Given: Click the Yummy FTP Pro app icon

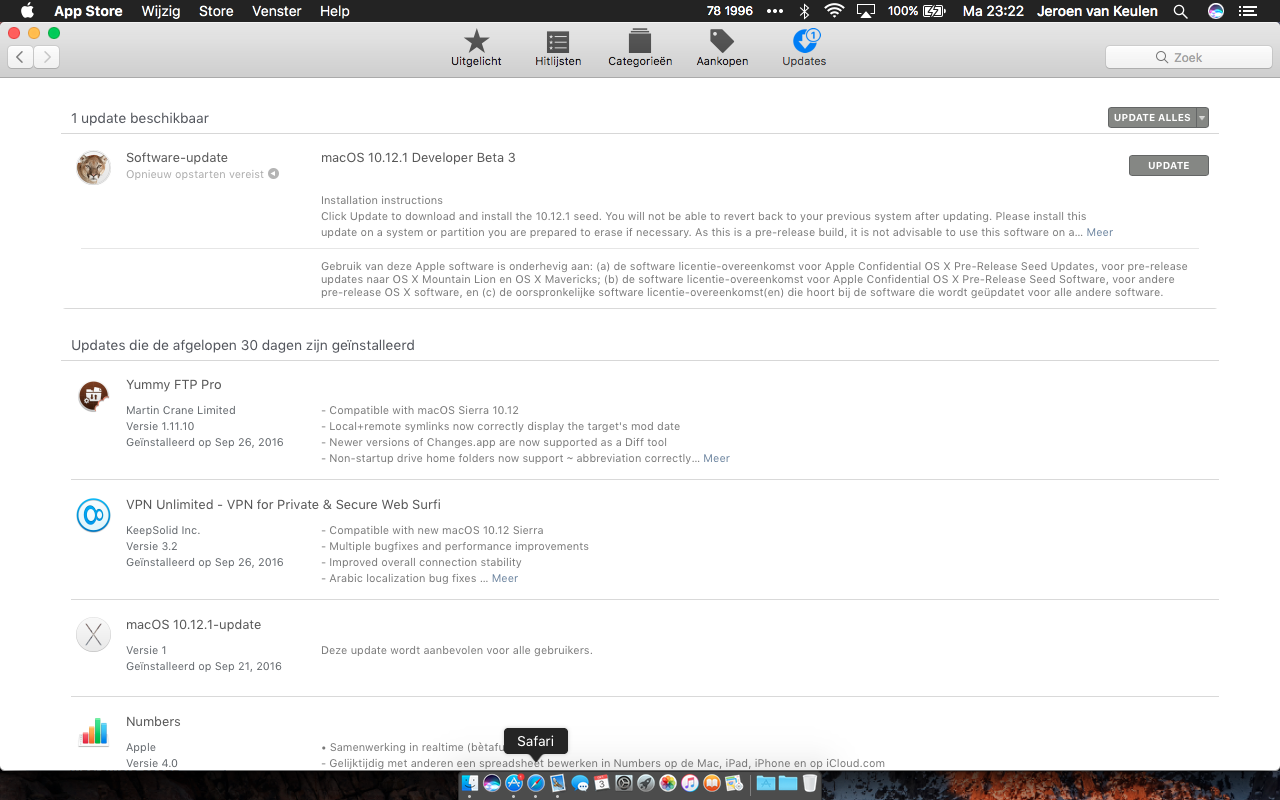Looking at the screenshot, I should click(93, 395).
